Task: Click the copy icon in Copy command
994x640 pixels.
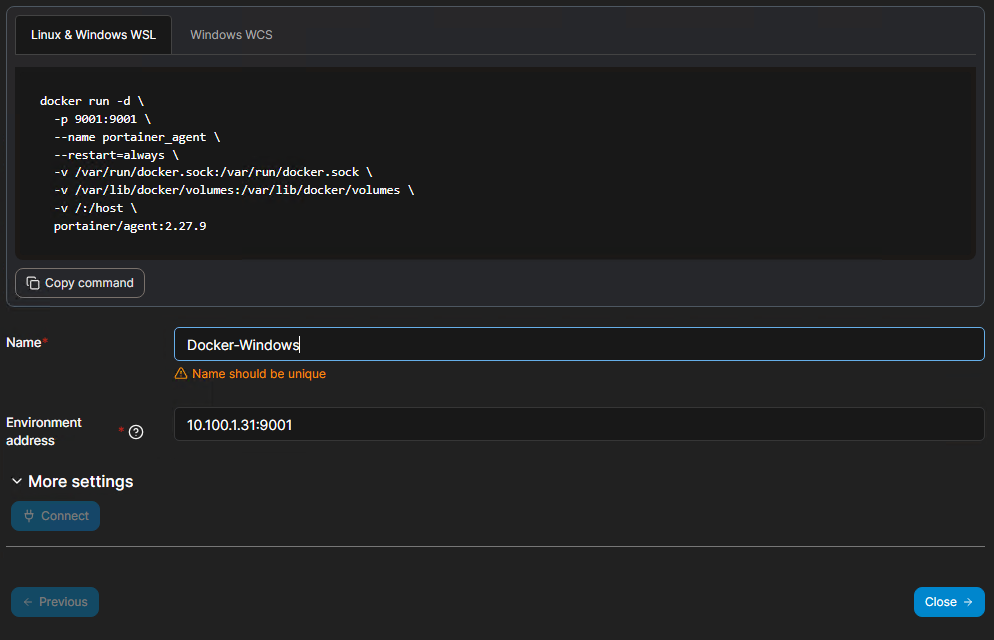Action: tap(33, 283)
